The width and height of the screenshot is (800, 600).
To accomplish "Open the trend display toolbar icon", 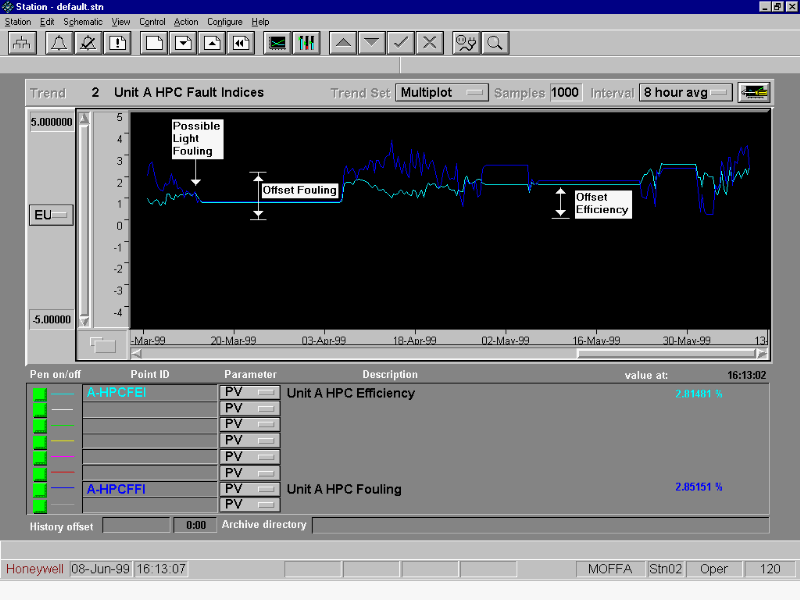I will [277, 43].
